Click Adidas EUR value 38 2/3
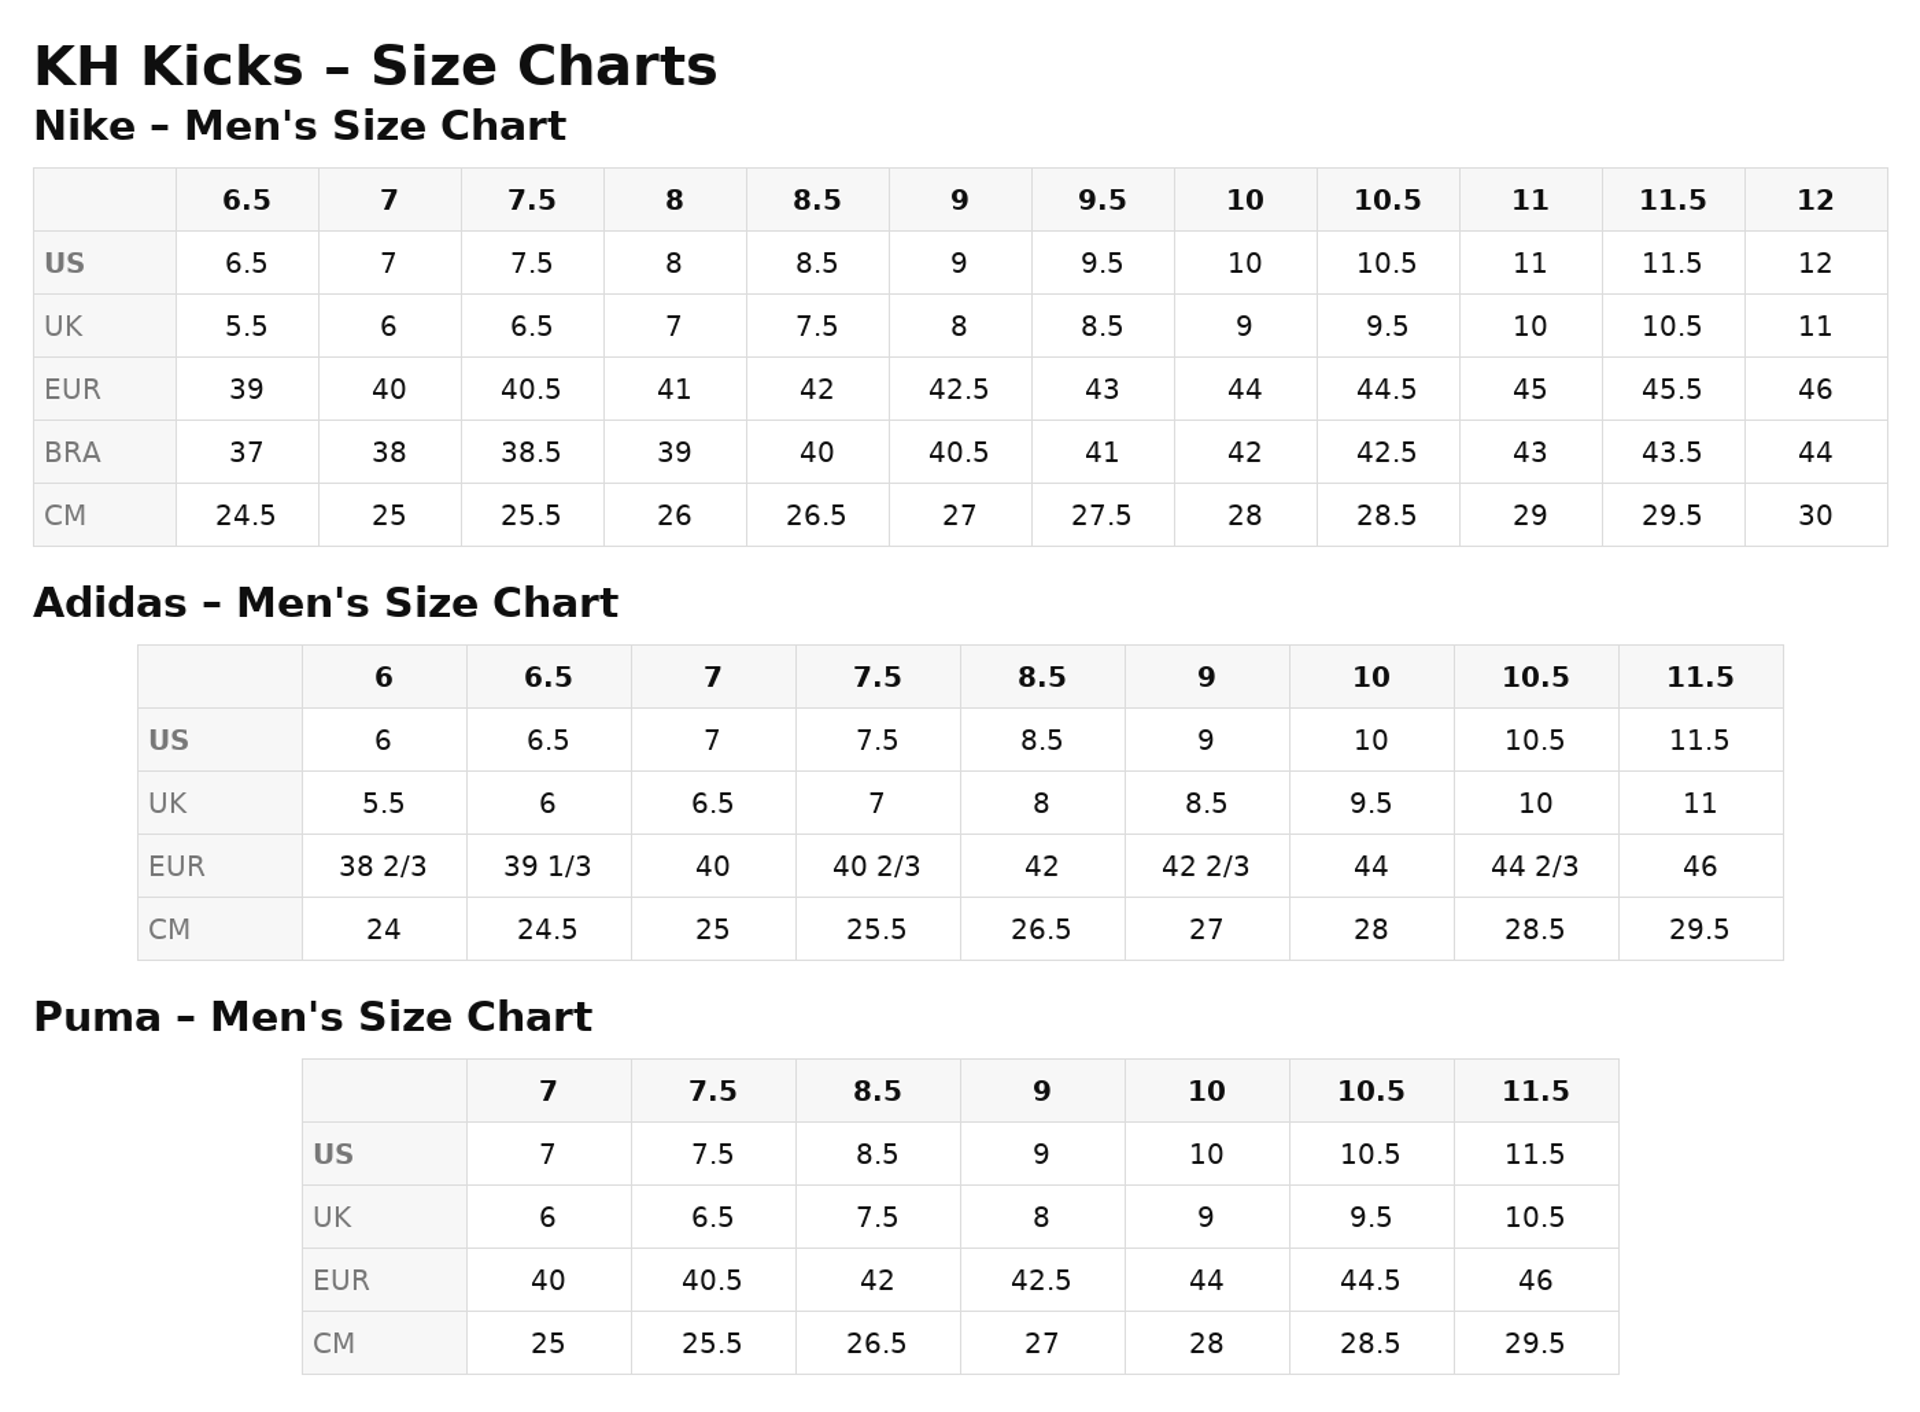 (383, 866)
